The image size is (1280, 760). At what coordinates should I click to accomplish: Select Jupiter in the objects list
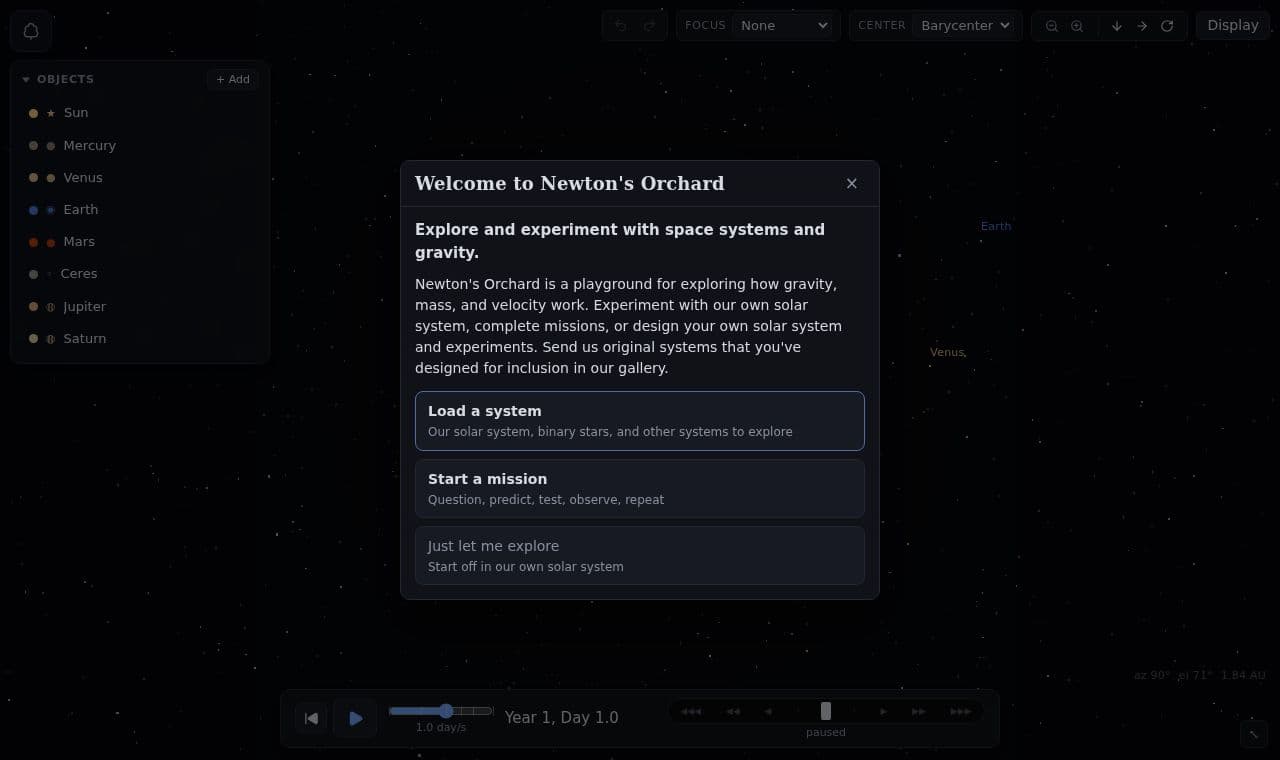140,306
